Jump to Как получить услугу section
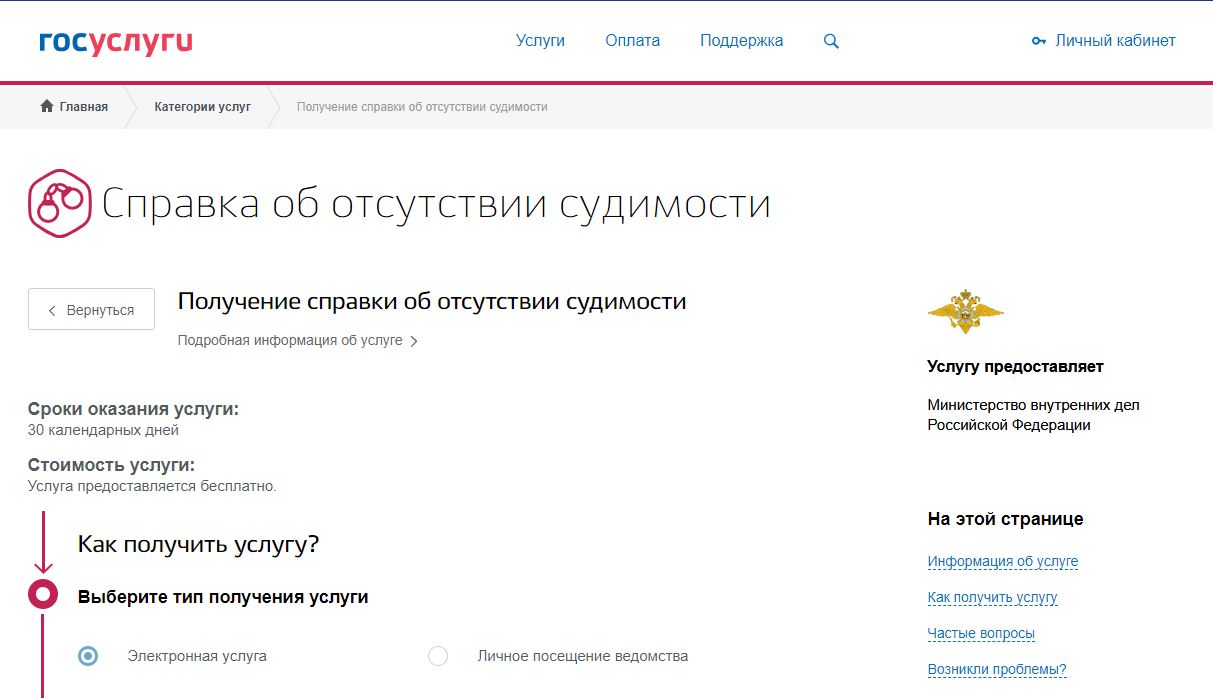The width and height of the screenshot is (1213, 698). pyautogui.click(x=992, y=598)
